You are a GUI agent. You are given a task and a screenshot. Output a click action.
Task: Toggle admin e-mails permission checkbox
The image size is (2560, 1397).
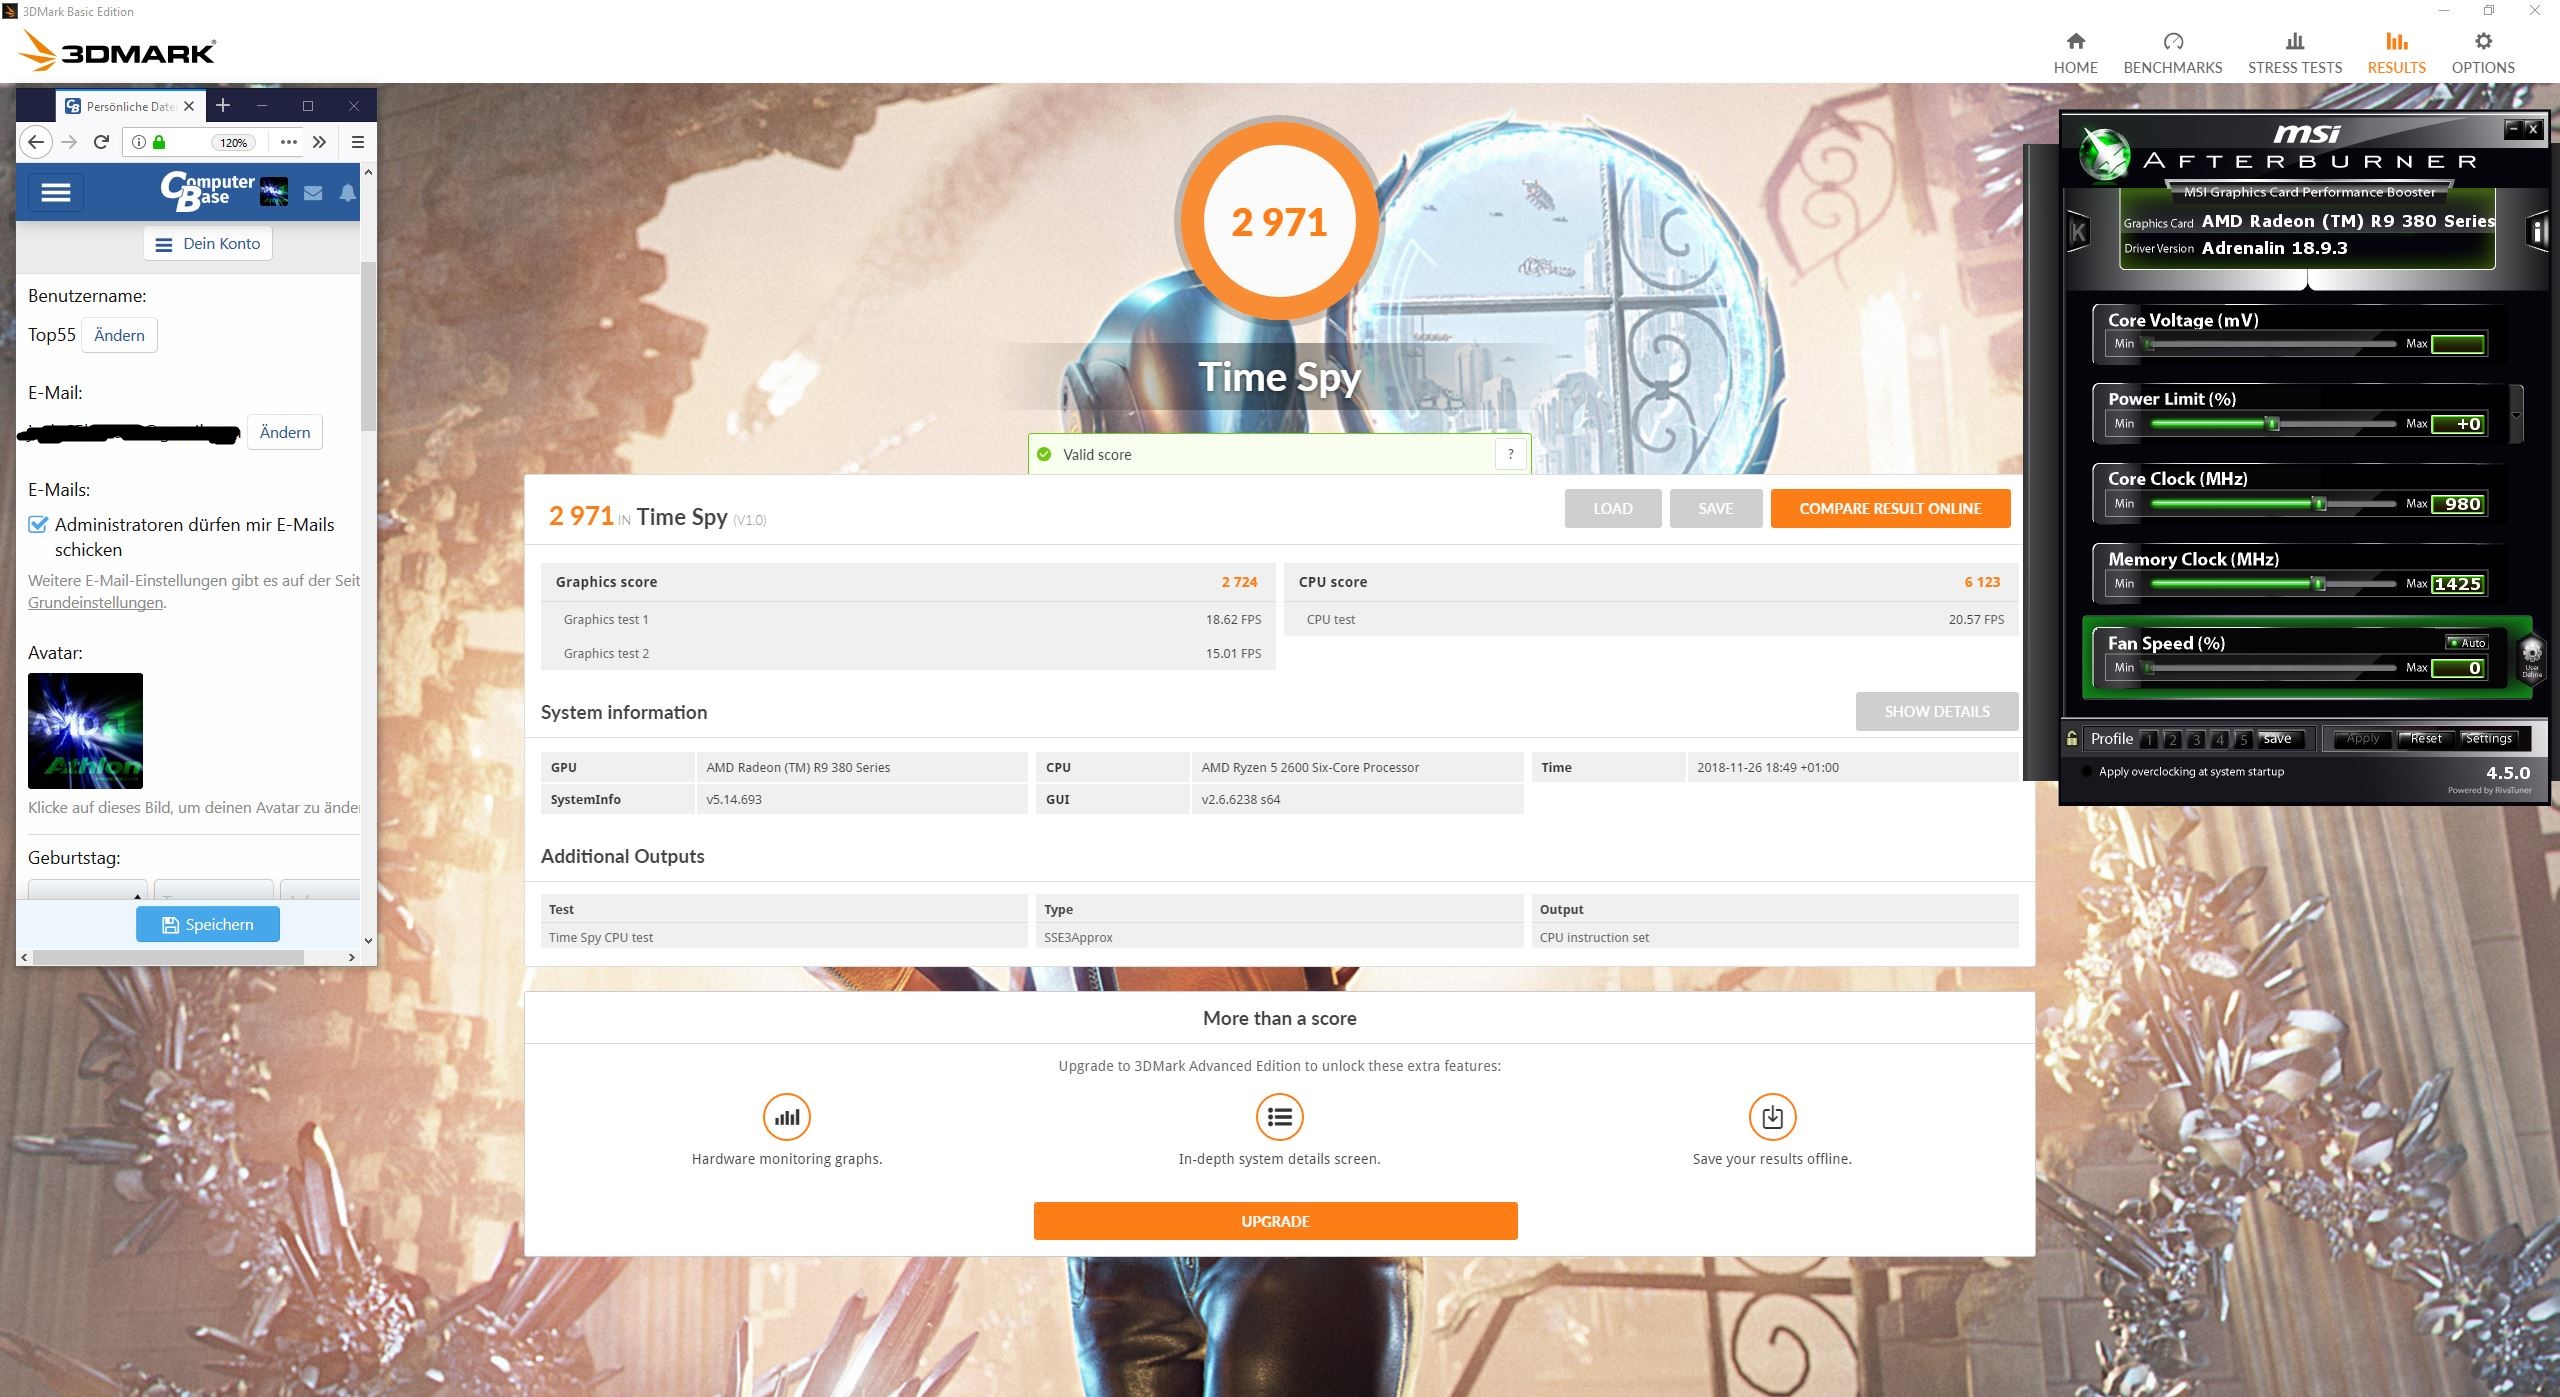[x=38, y=525]
